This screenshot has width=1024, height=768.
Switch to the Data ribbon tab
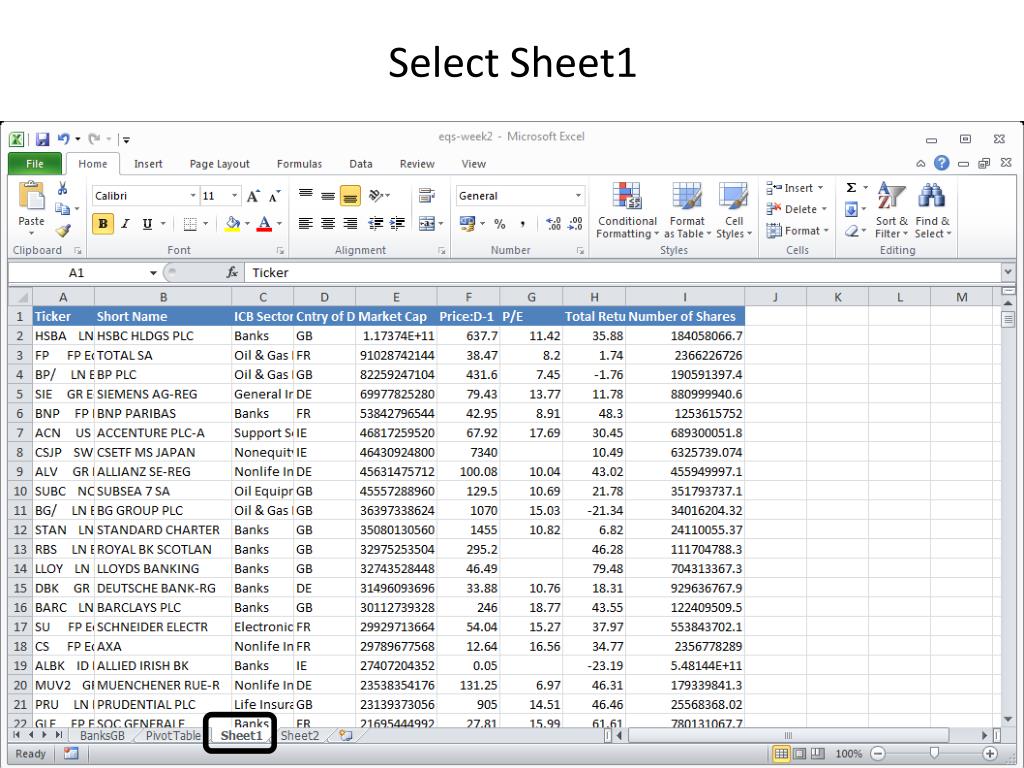(360, 164)
